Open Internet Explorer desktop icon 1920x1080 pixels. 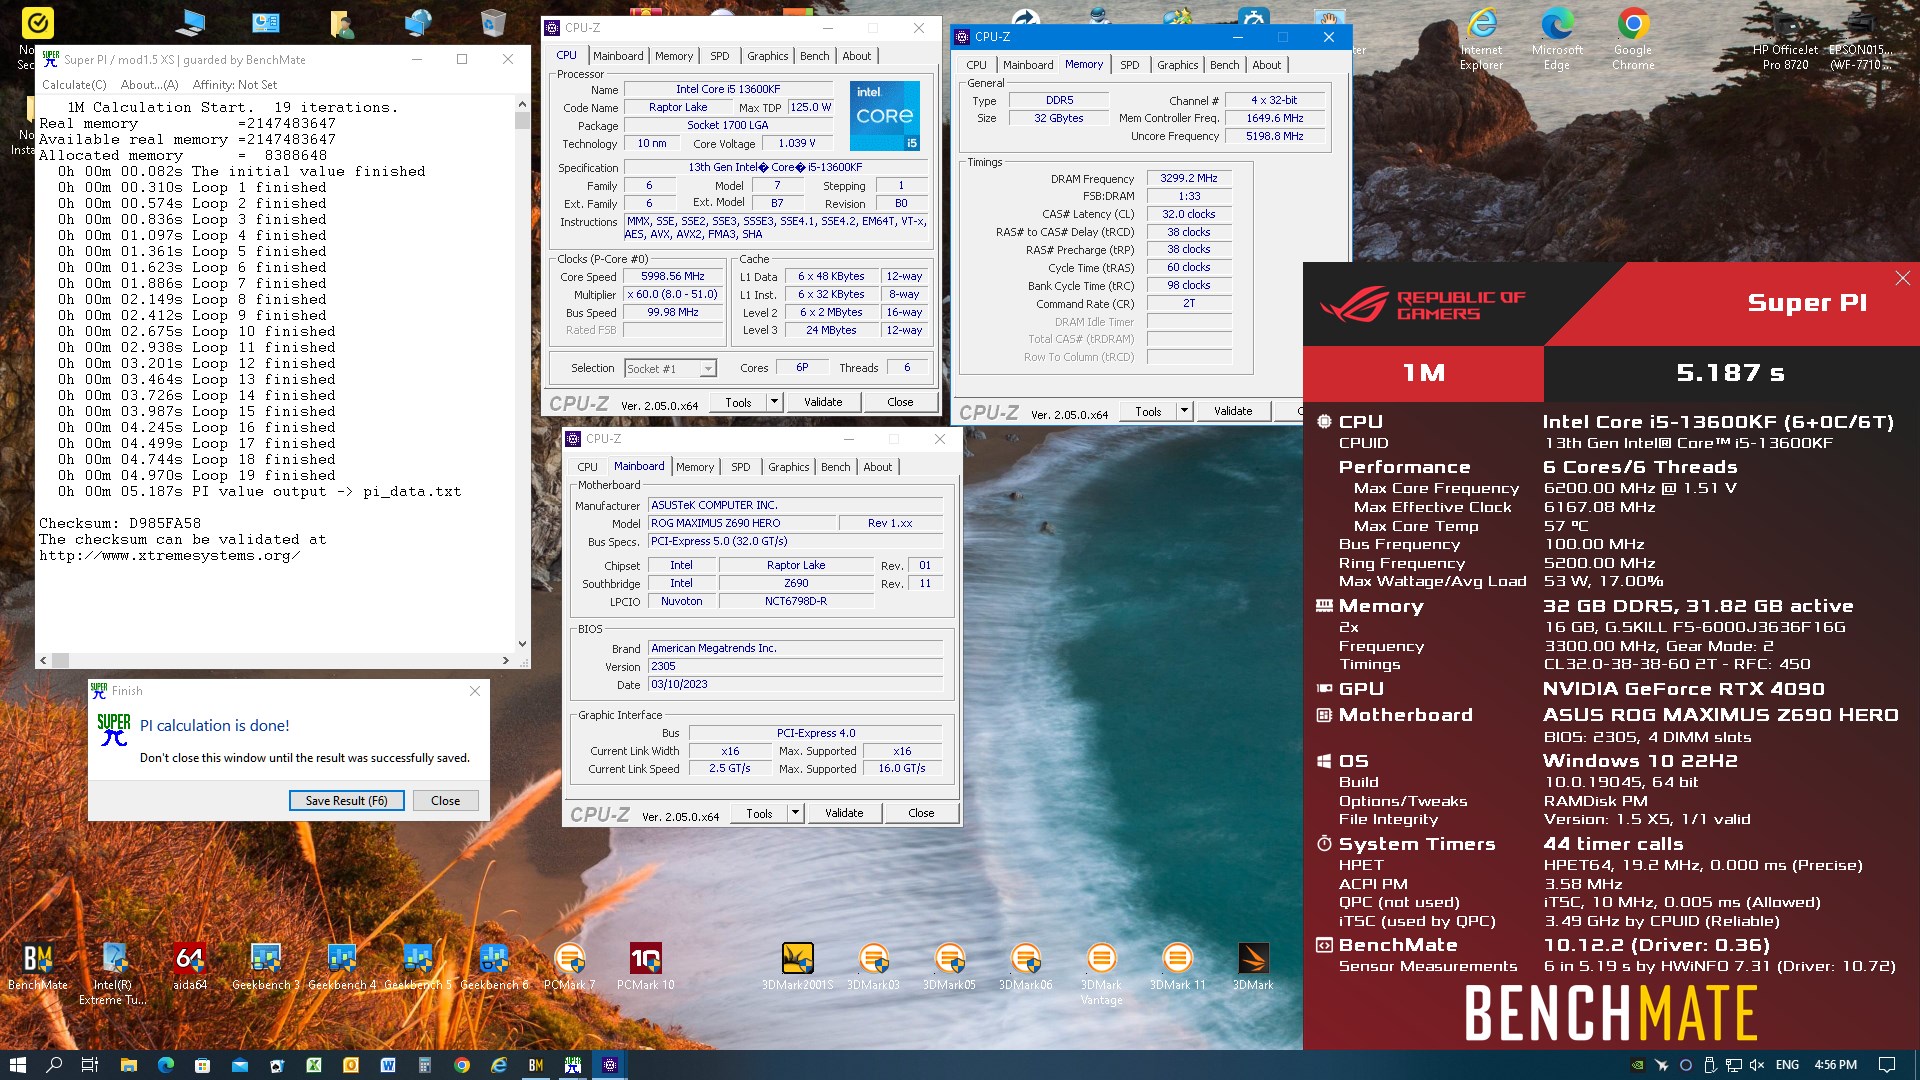1481,38
